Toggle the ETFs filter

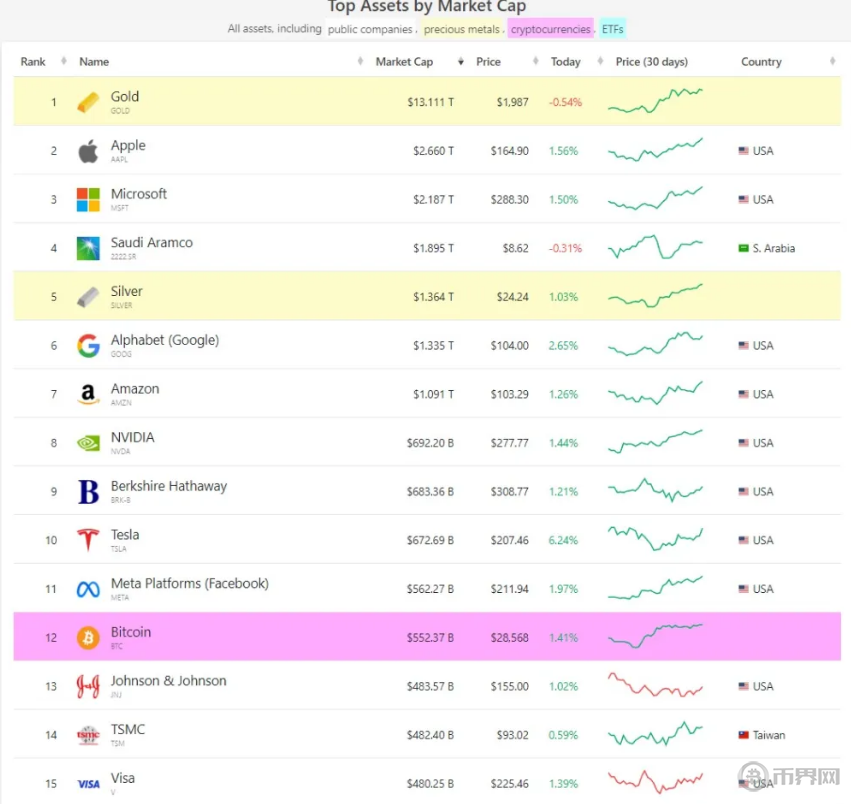613,29
